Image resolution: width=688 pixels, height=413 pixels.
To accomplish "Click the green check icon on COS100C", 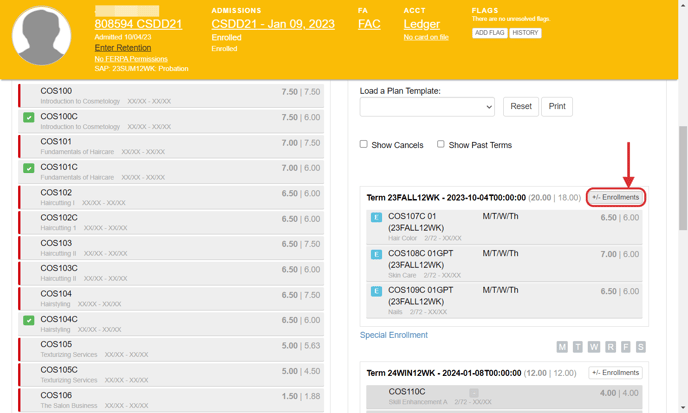I will (29, 118).
